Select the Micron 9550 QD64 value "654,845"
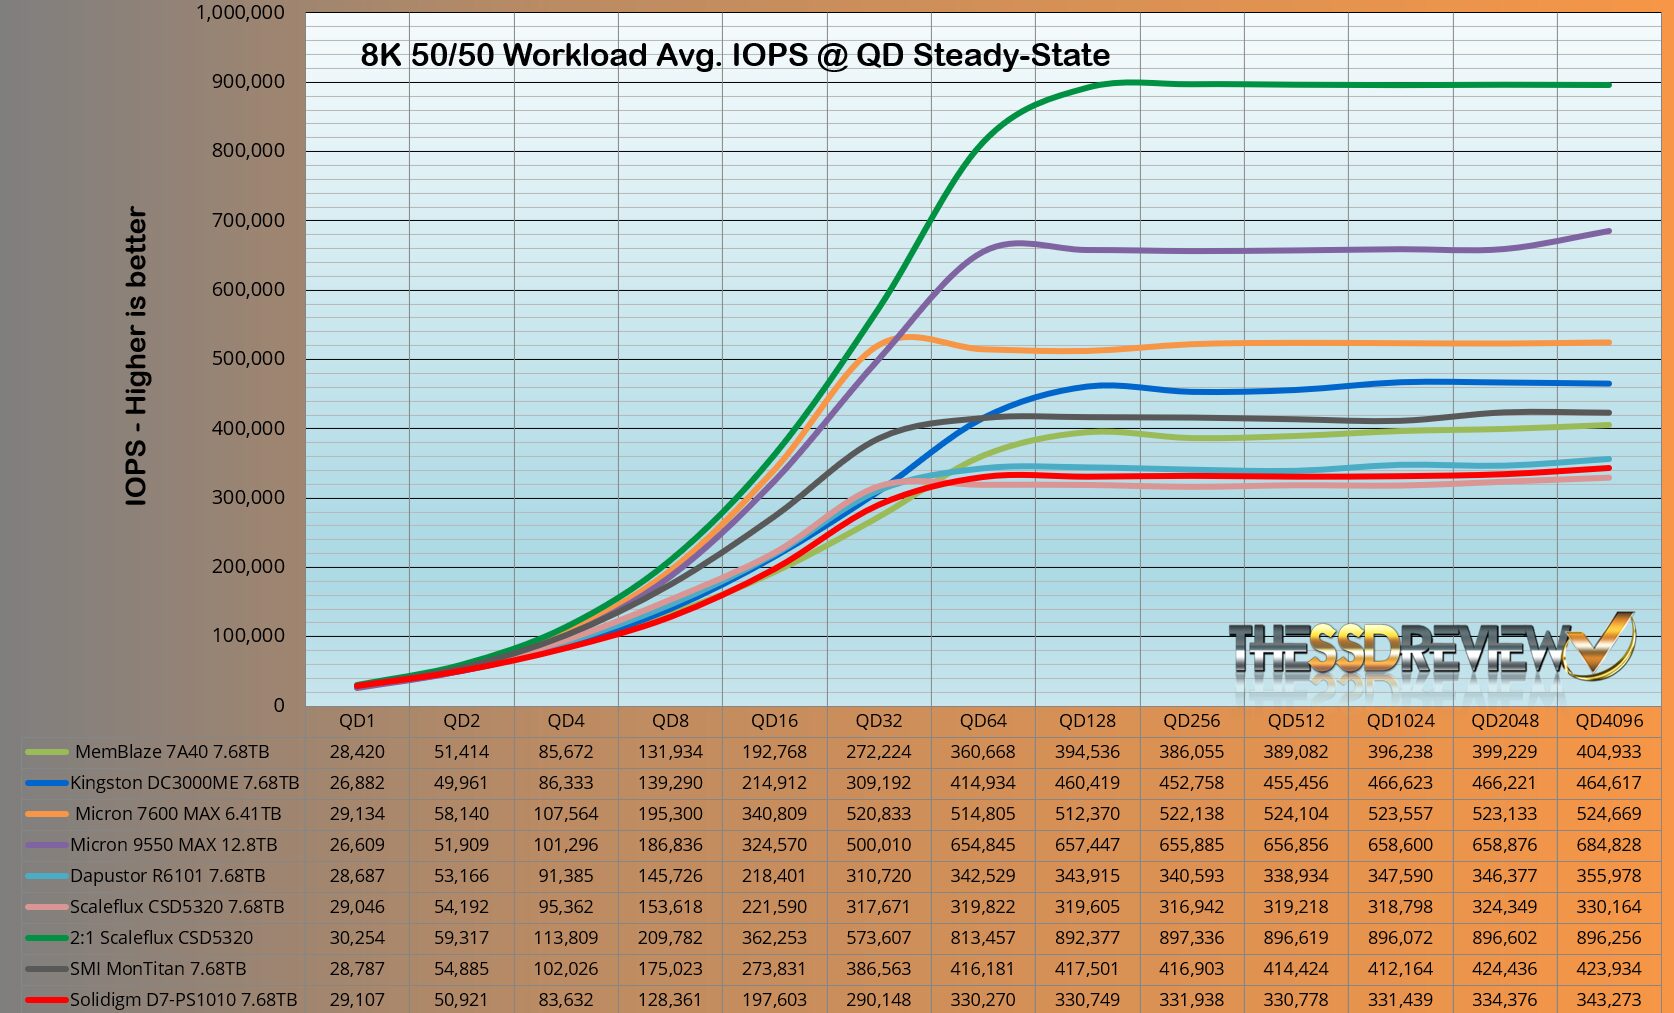Image resolution: width=1674 pixels, height=1013 pixels. [983, 845]
